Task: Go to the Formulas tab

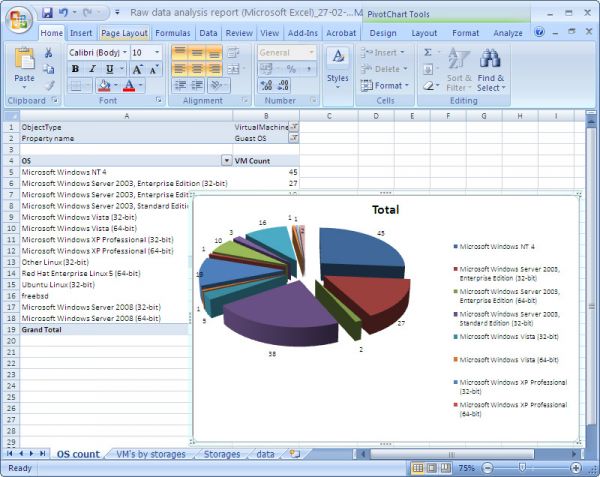Action: 173,33
